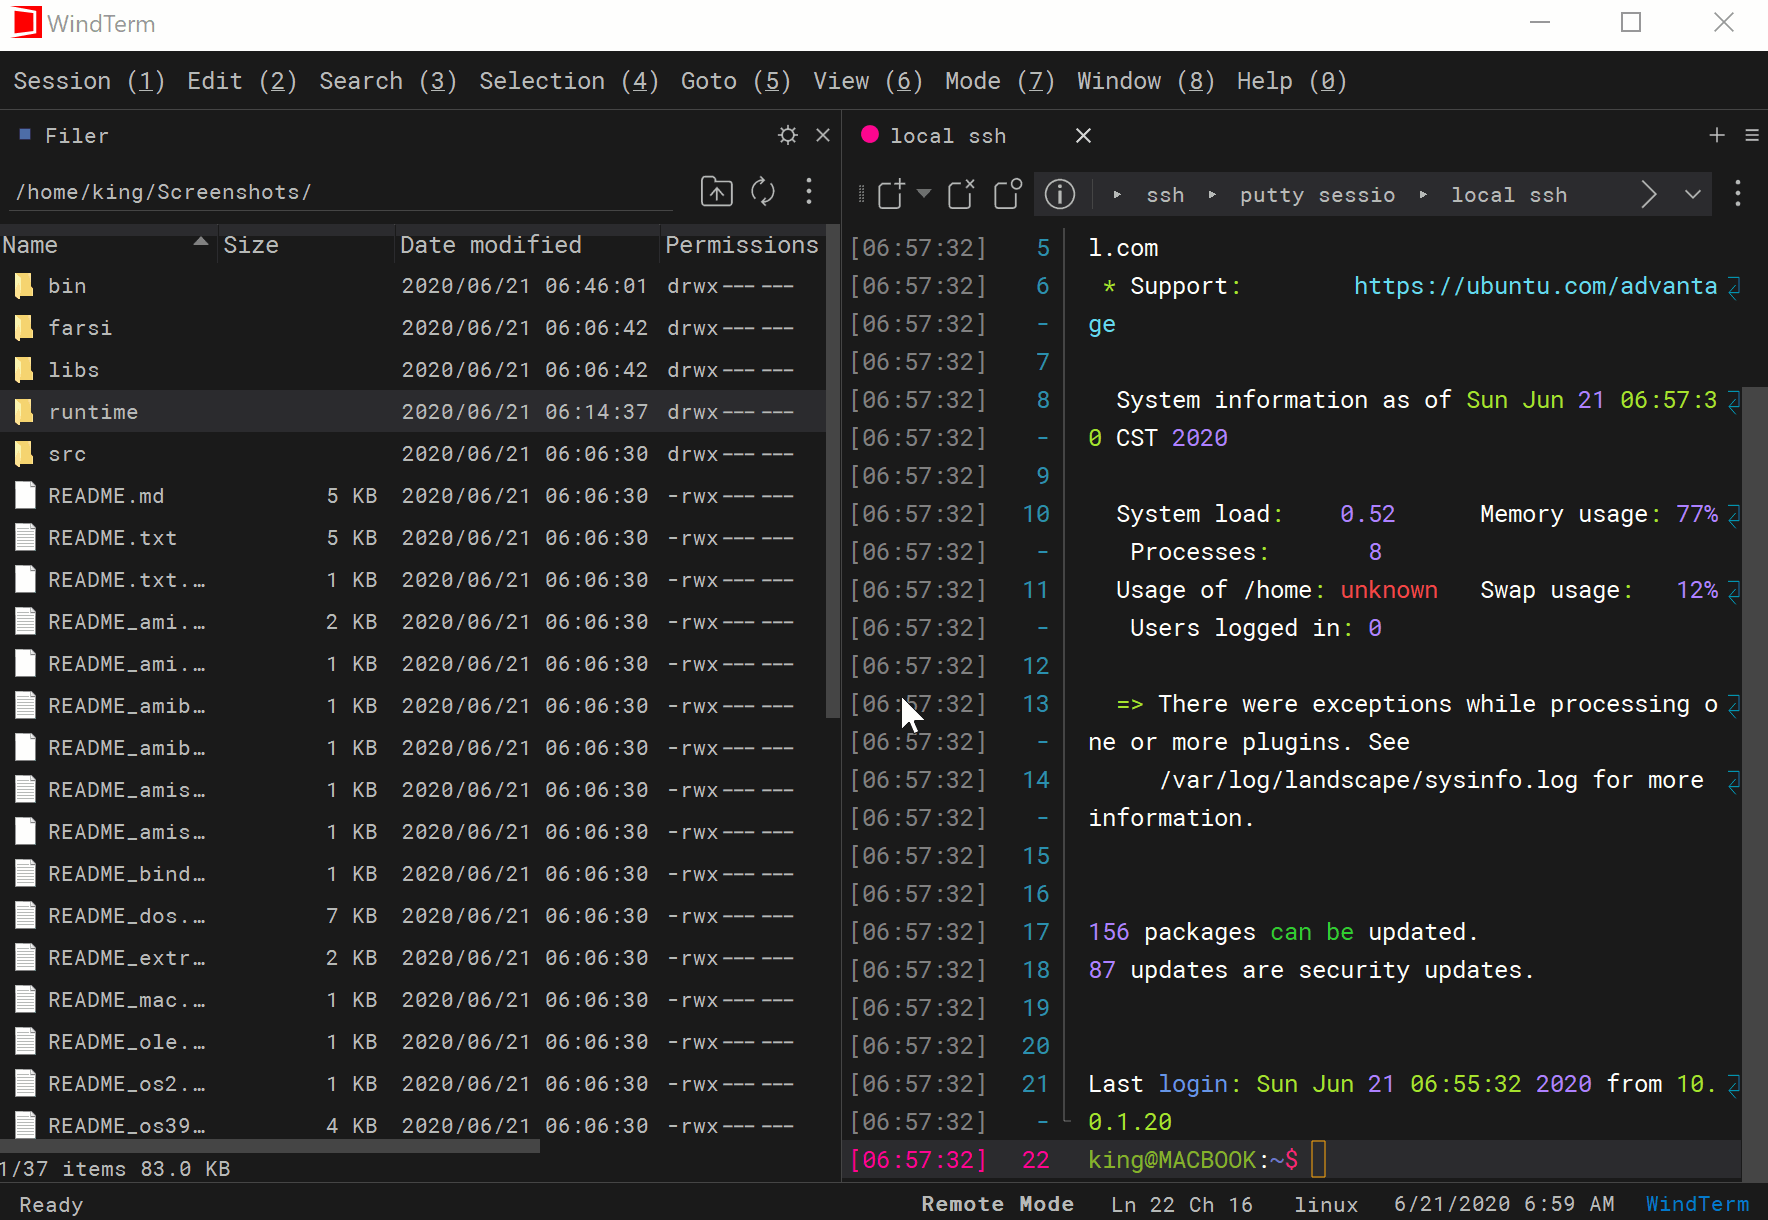Open the Session menu
The width and height of the screenshot is (1768, 1220).
point(88,81)
